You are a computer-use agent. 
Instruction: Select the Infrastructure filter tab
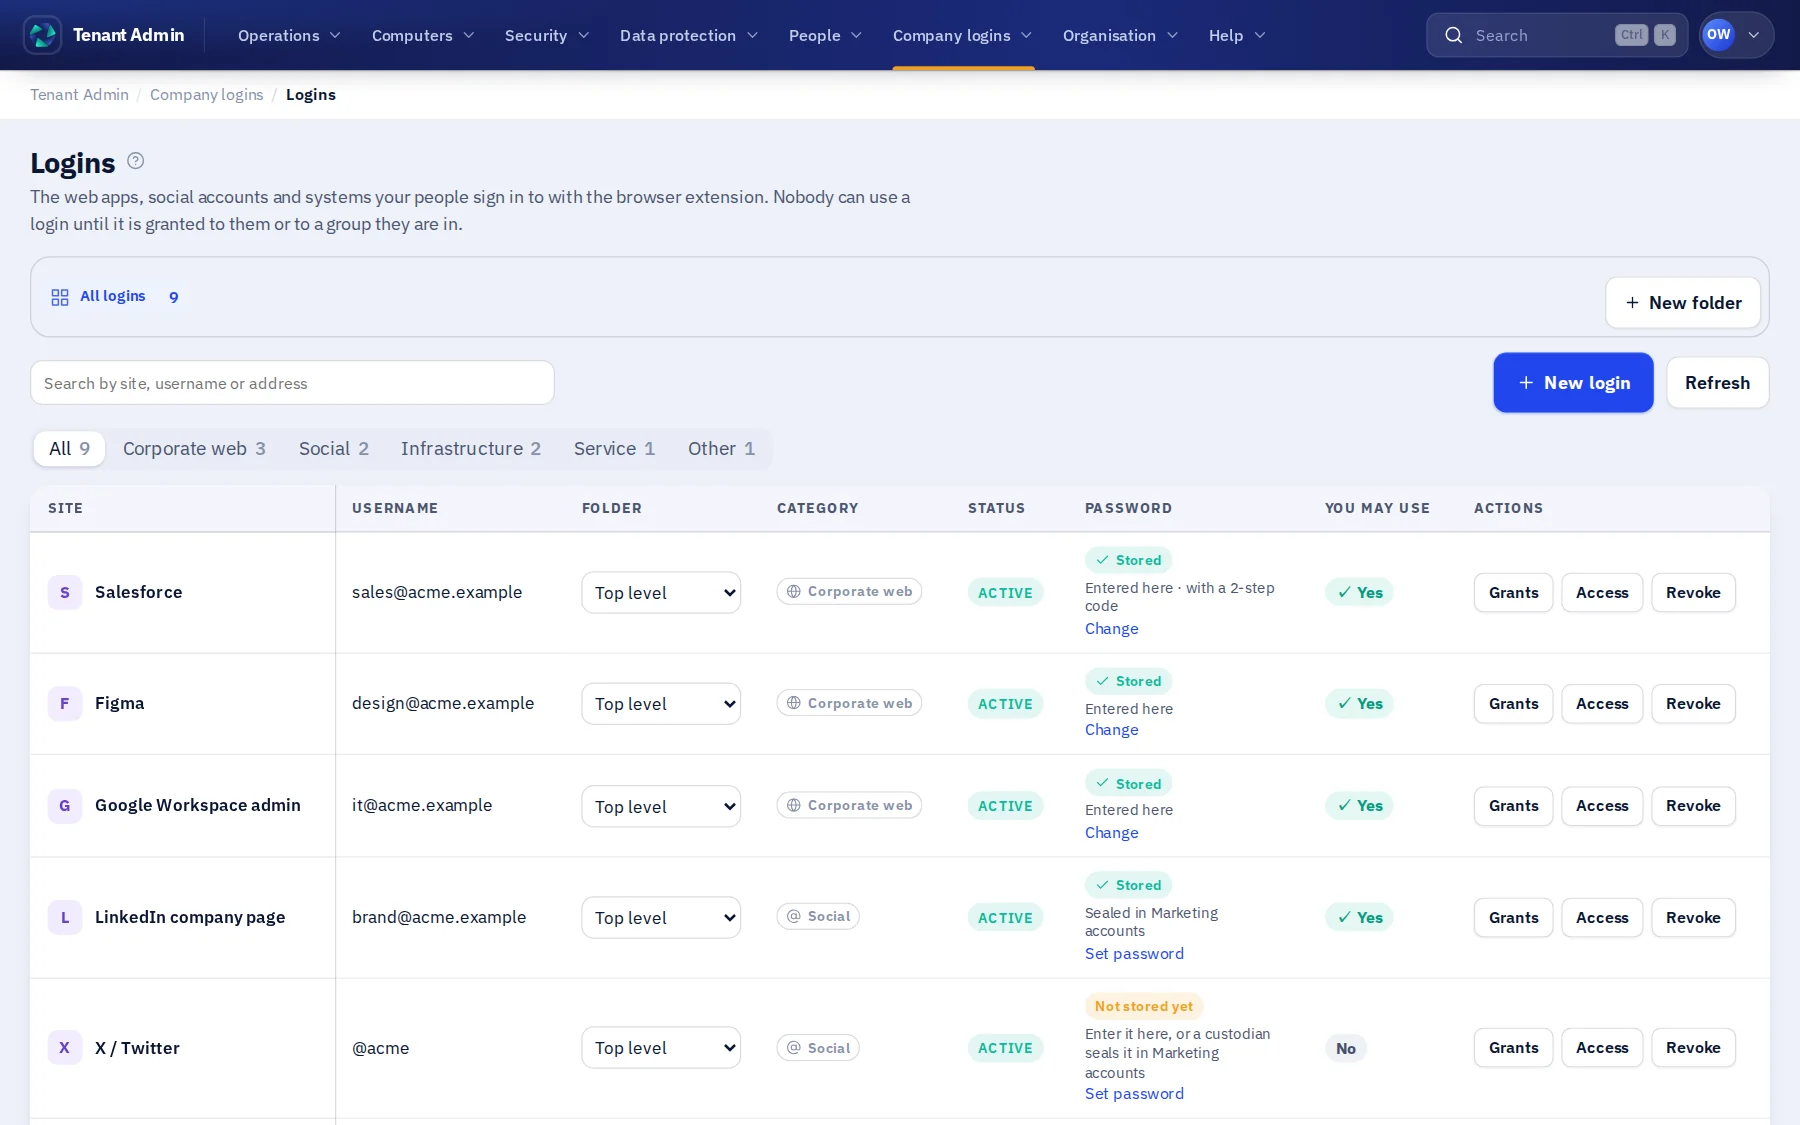pos(471,448)
